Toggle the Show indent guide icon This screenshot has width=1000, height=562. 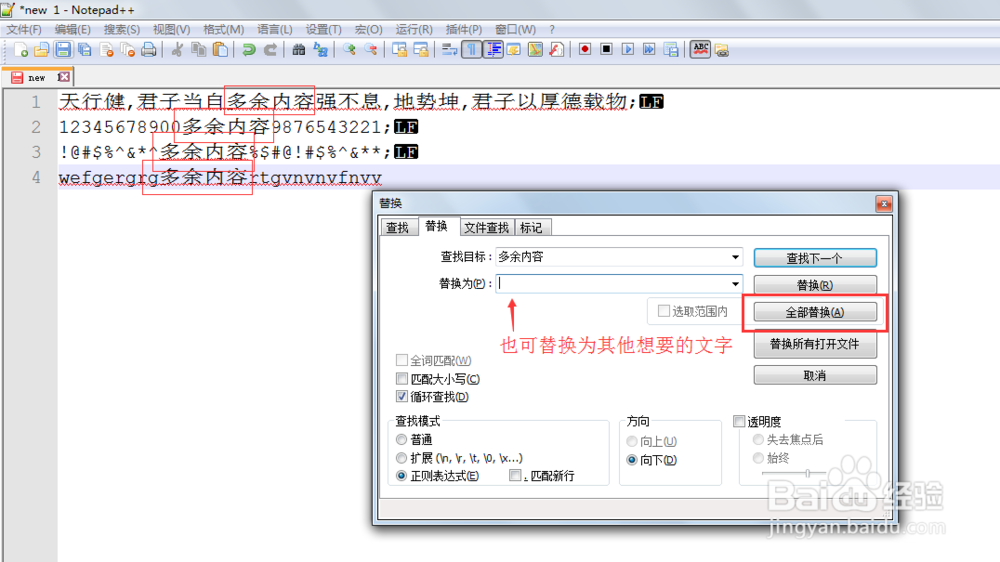pyautogui.click(x=493, y=50)
